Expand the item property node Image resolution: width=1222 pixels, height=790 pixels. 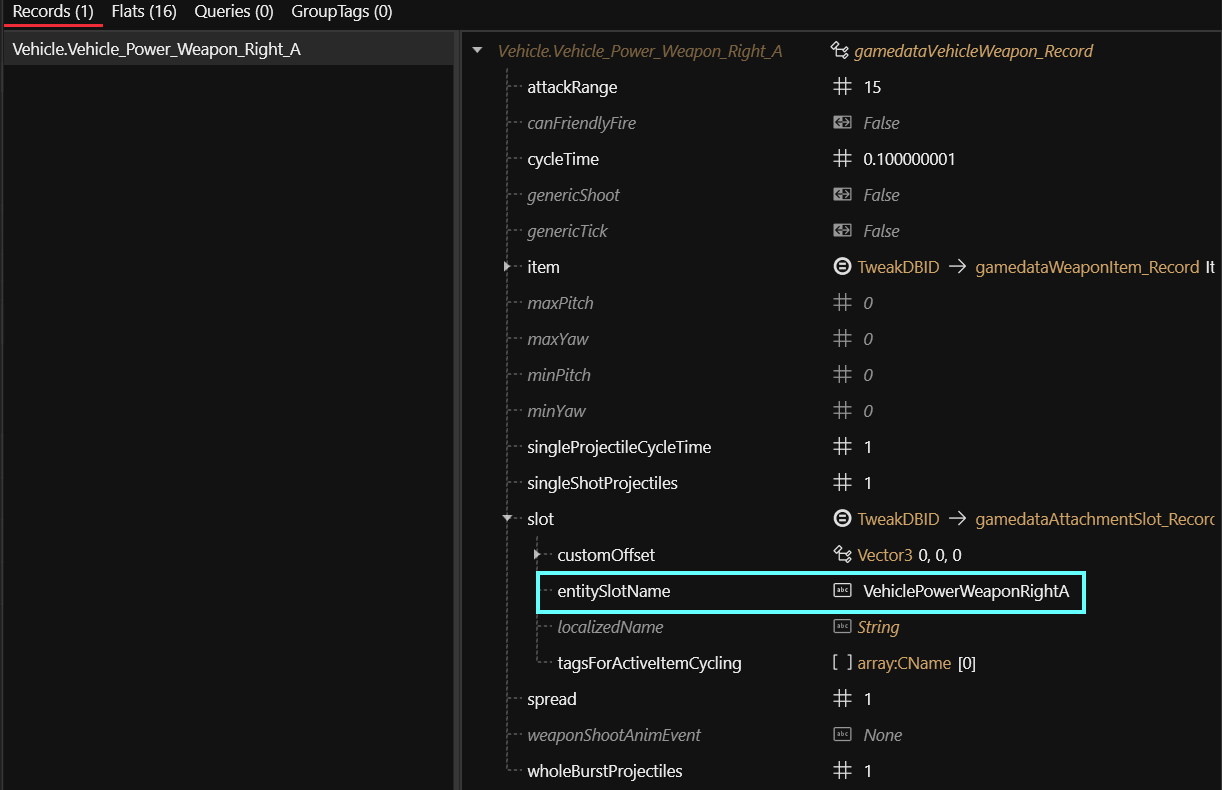[508, 267]
